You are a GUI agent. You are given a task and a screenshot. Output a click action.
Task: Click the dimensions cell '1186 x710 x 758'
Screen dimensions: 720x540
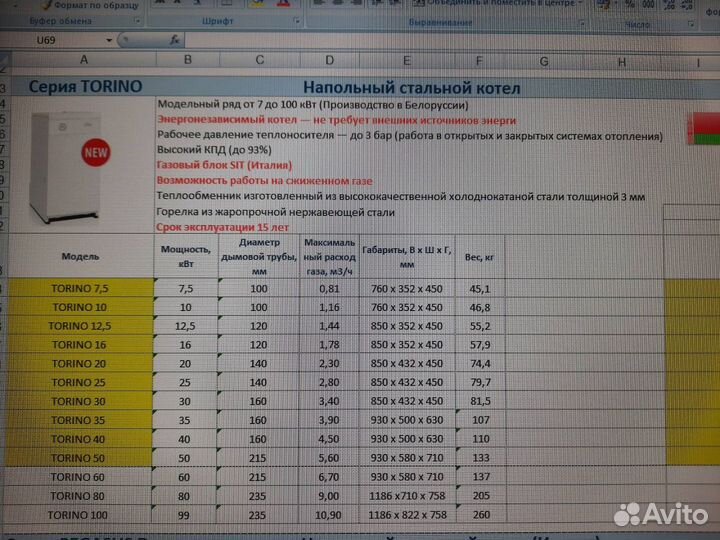(407, 496)
